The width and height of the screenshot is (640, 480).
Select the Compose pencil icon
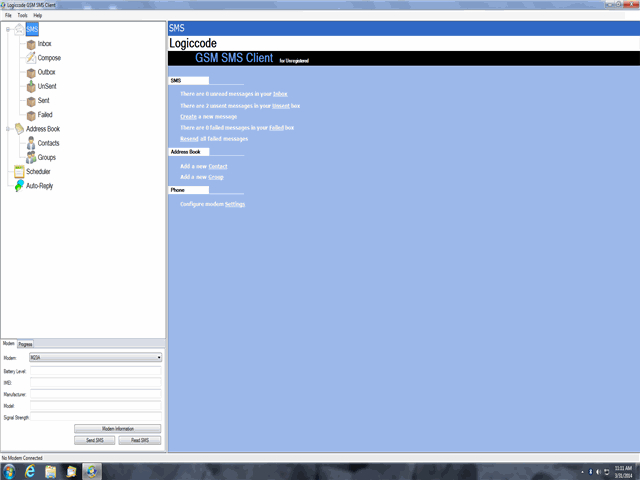coord(30,58)
